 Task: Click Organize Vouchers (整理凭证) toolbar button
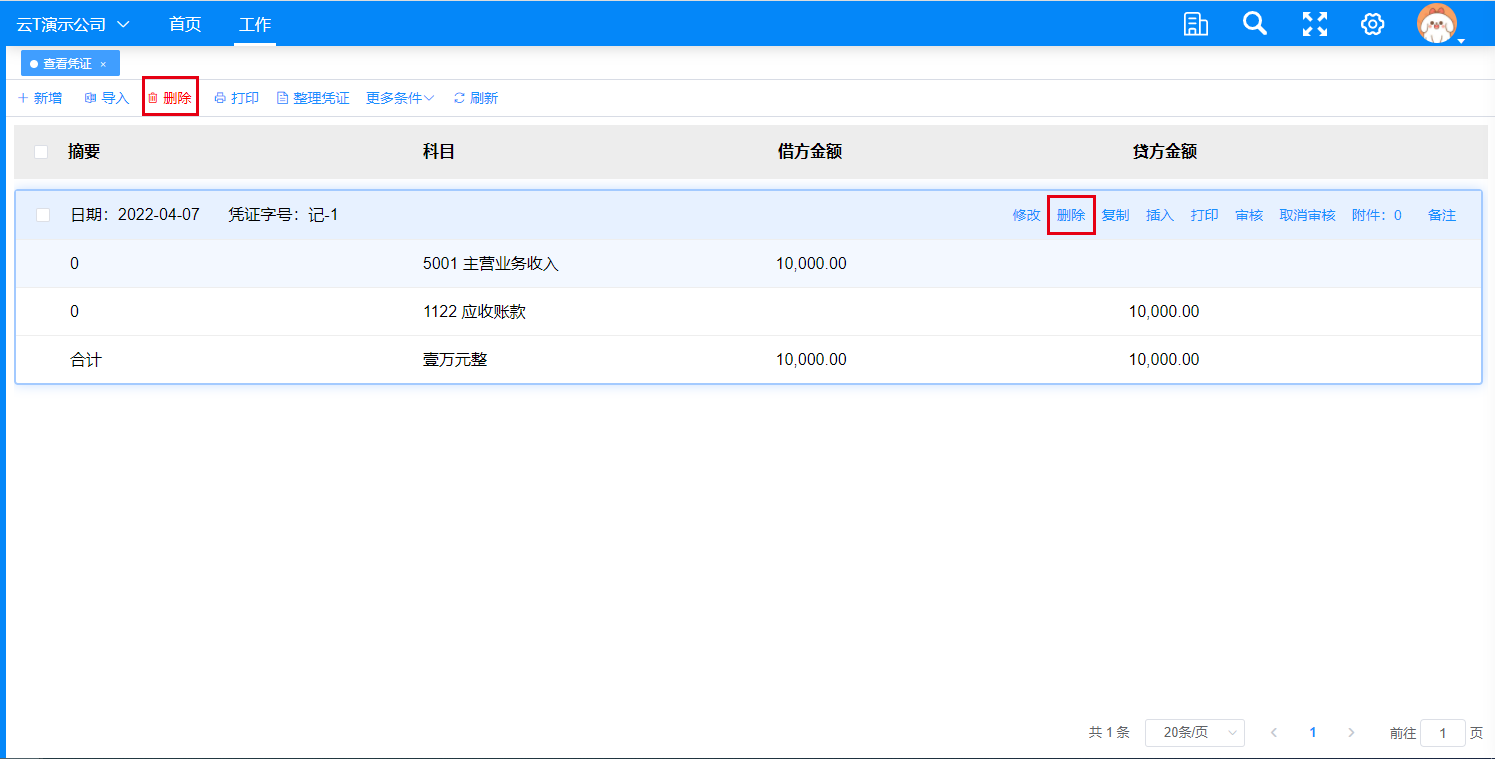click(313, 98)
